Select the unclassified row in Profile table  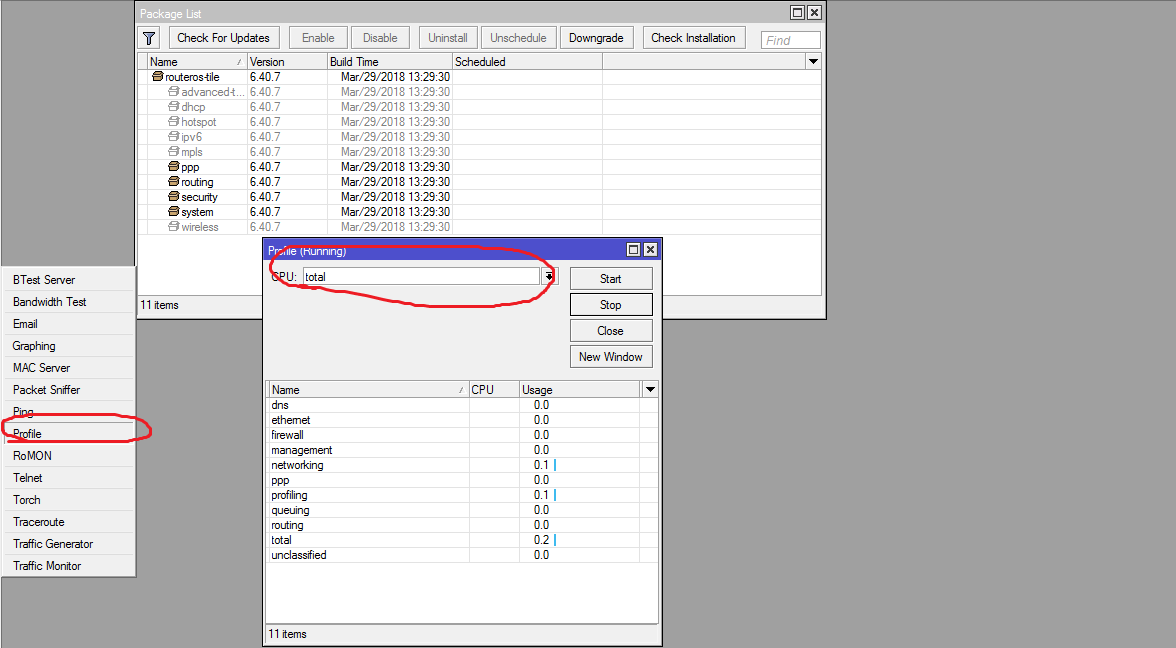(x=462, y=555)
